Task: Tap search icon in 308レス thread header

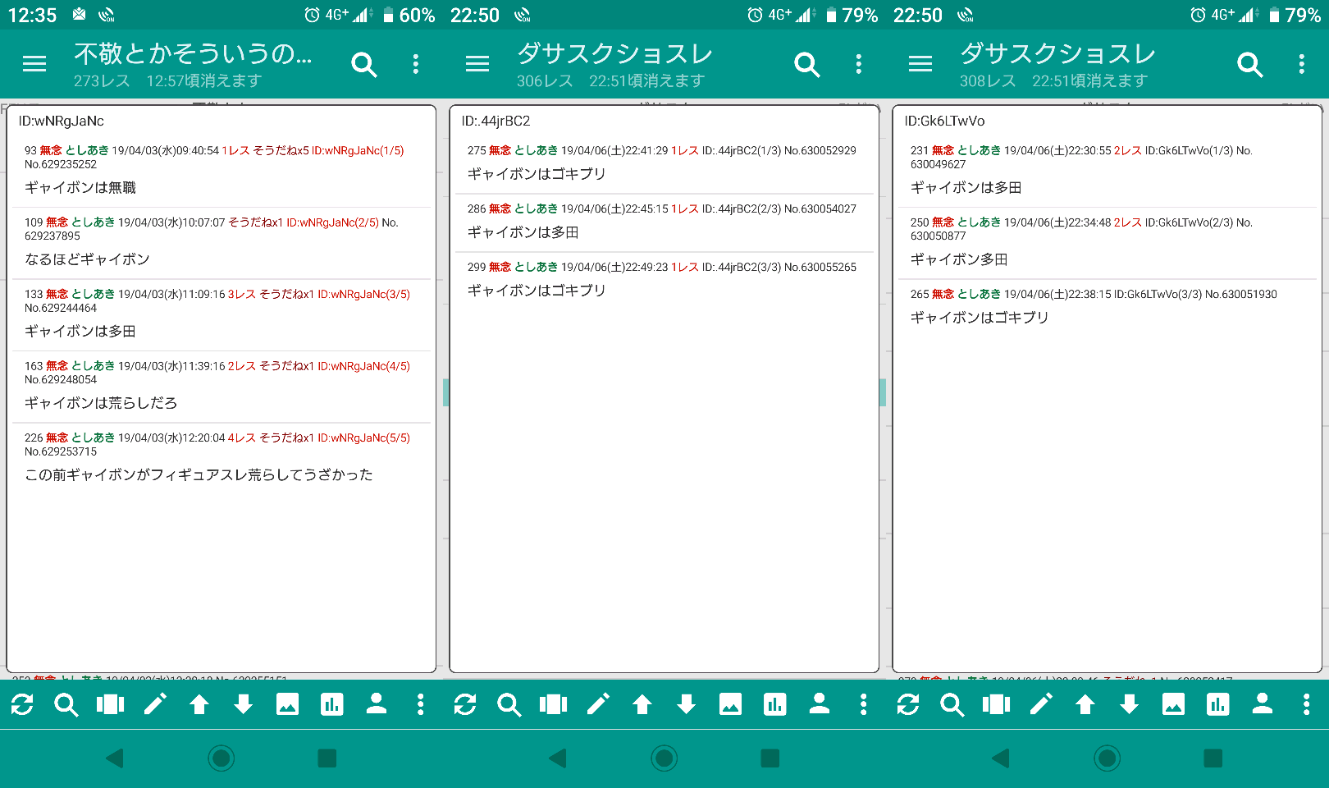Action: [1251, 64]
